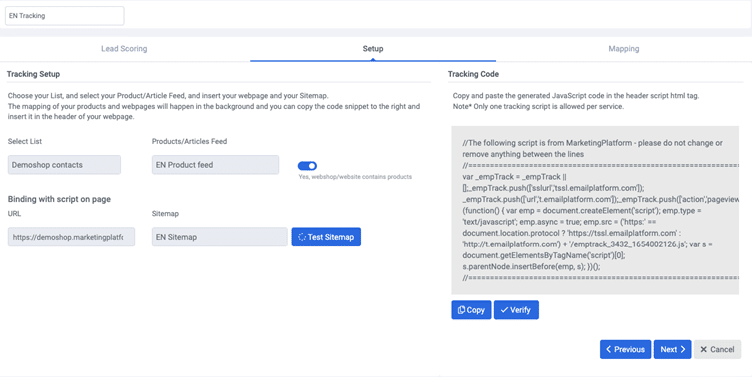Click the Test Sitemap button
The image size is (752, 377).
click(x=326, y=237)
